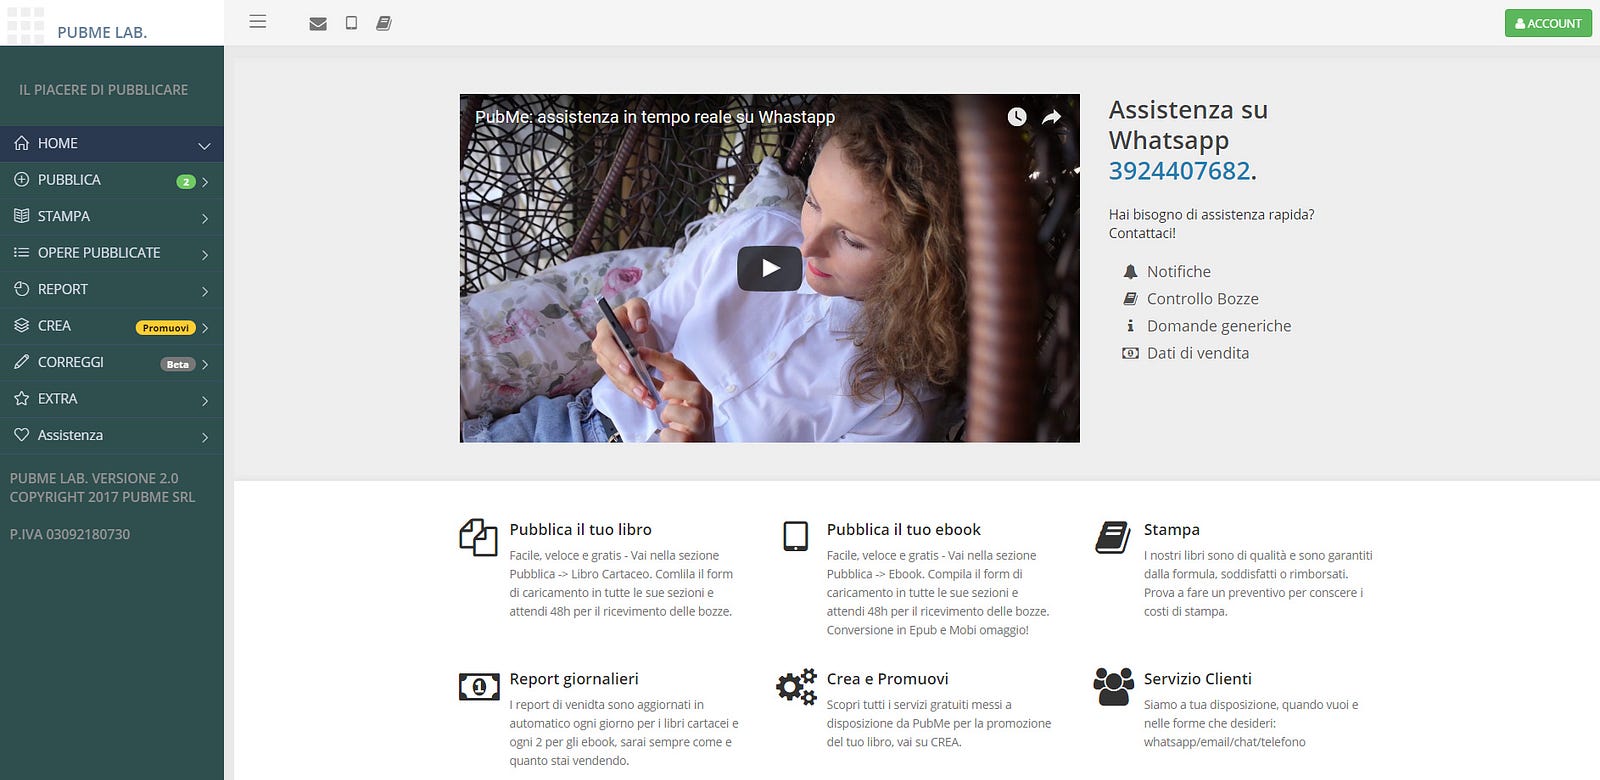
Task: Expand the STAMPA sidebar menu
Action: click(112, 217)
